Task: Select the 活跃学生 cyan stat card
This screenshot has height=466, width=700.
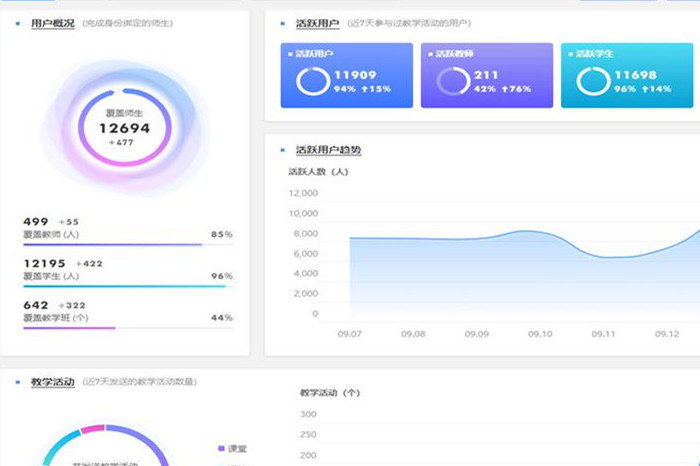Action: pyautogui.click(x=626, y=75)
